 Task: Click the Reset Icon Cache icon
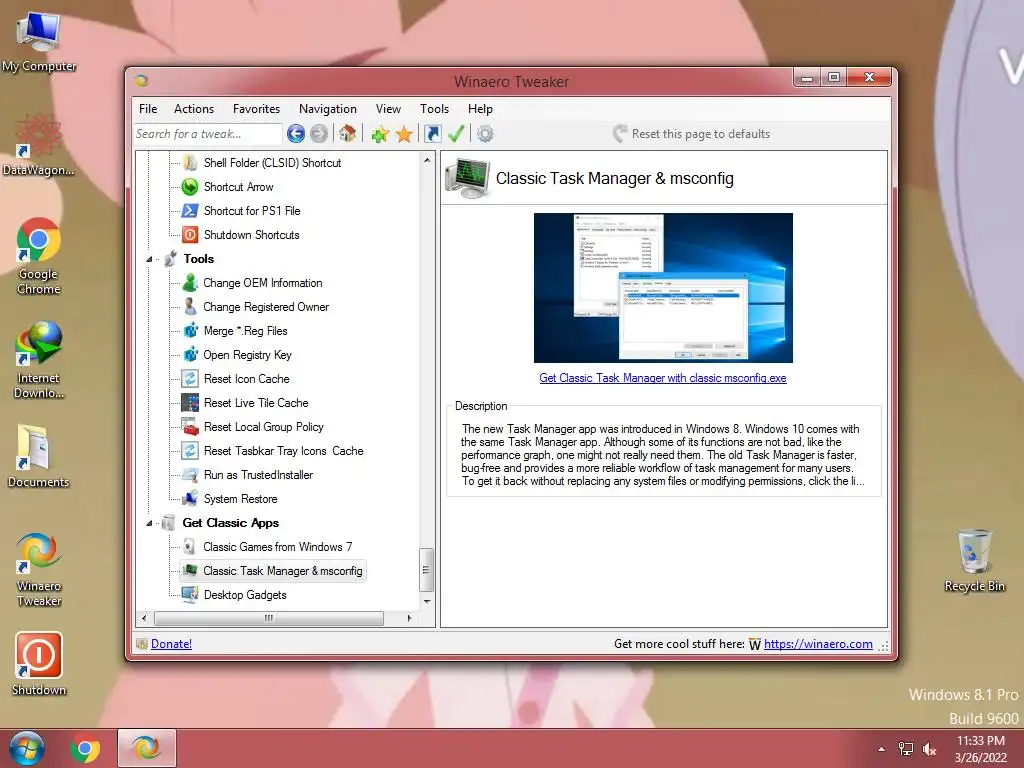tap(190, 379)
